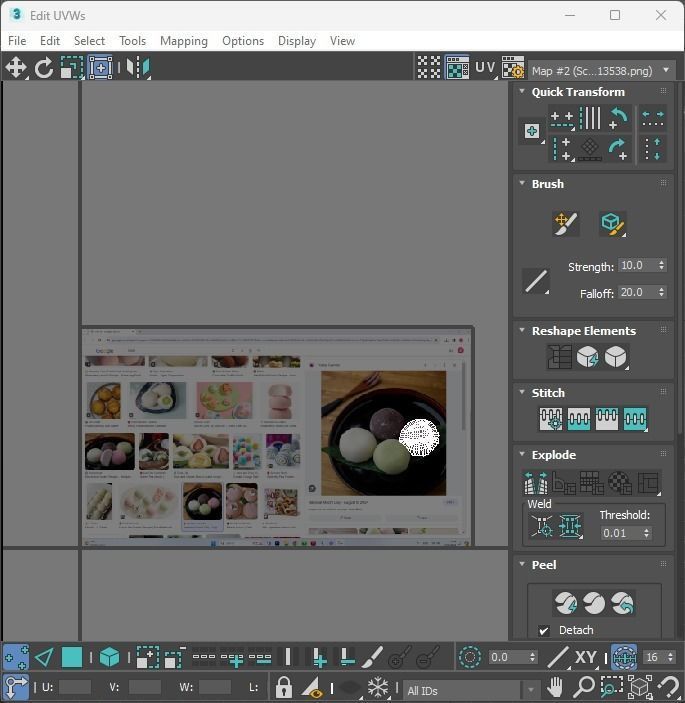Toggle the Lock Selection padlock

(283, 687)
